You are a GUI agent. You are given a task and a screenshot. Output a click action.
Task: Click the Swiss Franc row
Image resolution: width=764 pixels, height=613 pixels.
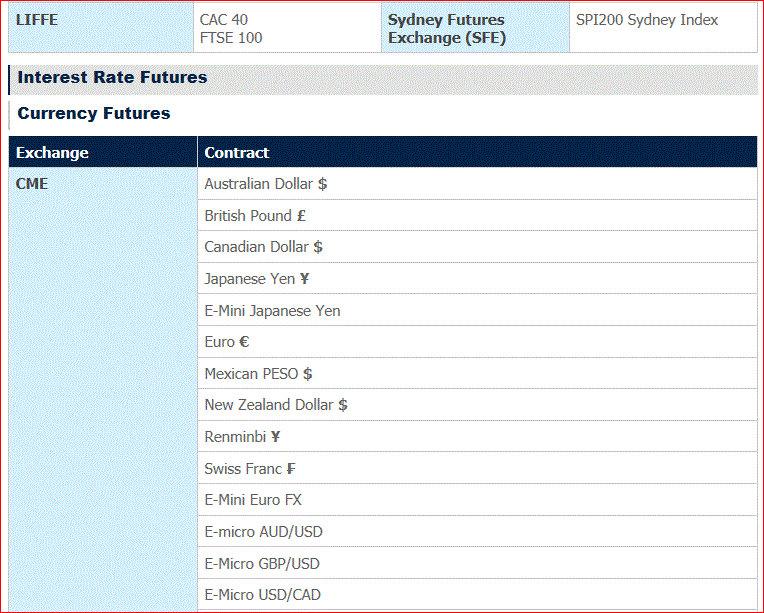coord(478,468)
